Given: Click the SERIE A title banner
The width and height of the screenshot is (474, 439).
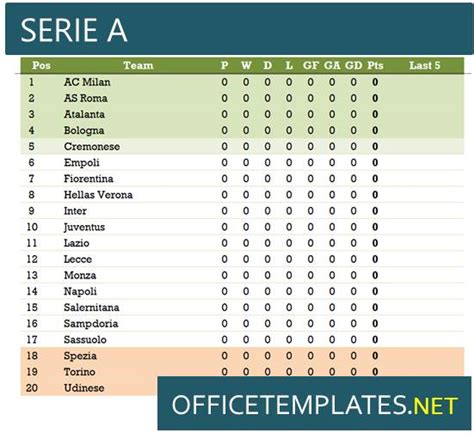Looking at the screenshot, I should pos(239,29).
